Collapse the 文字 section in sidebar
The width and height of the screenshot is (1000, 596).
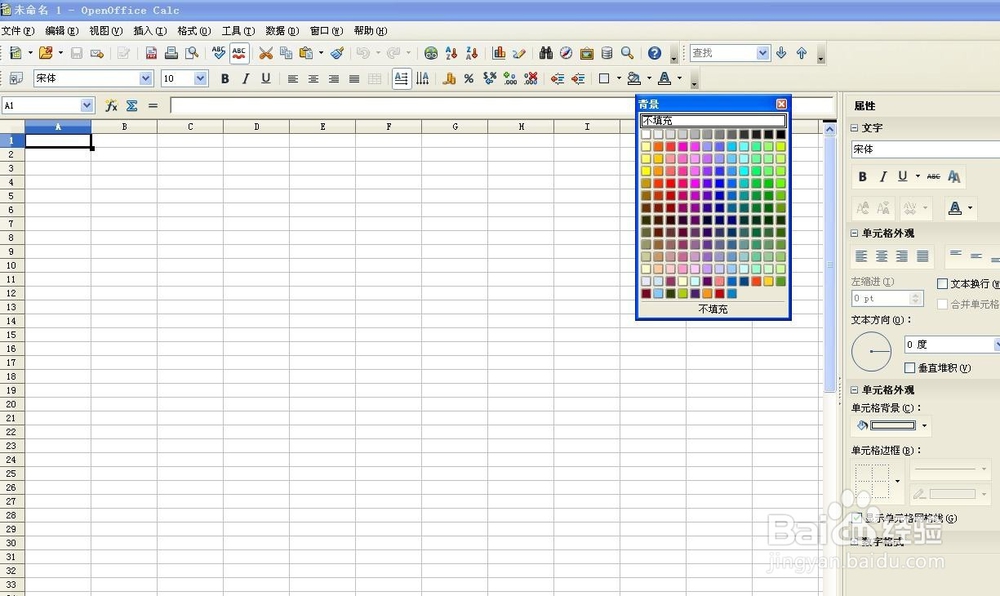pyautogui.click(x=855, y=128)
